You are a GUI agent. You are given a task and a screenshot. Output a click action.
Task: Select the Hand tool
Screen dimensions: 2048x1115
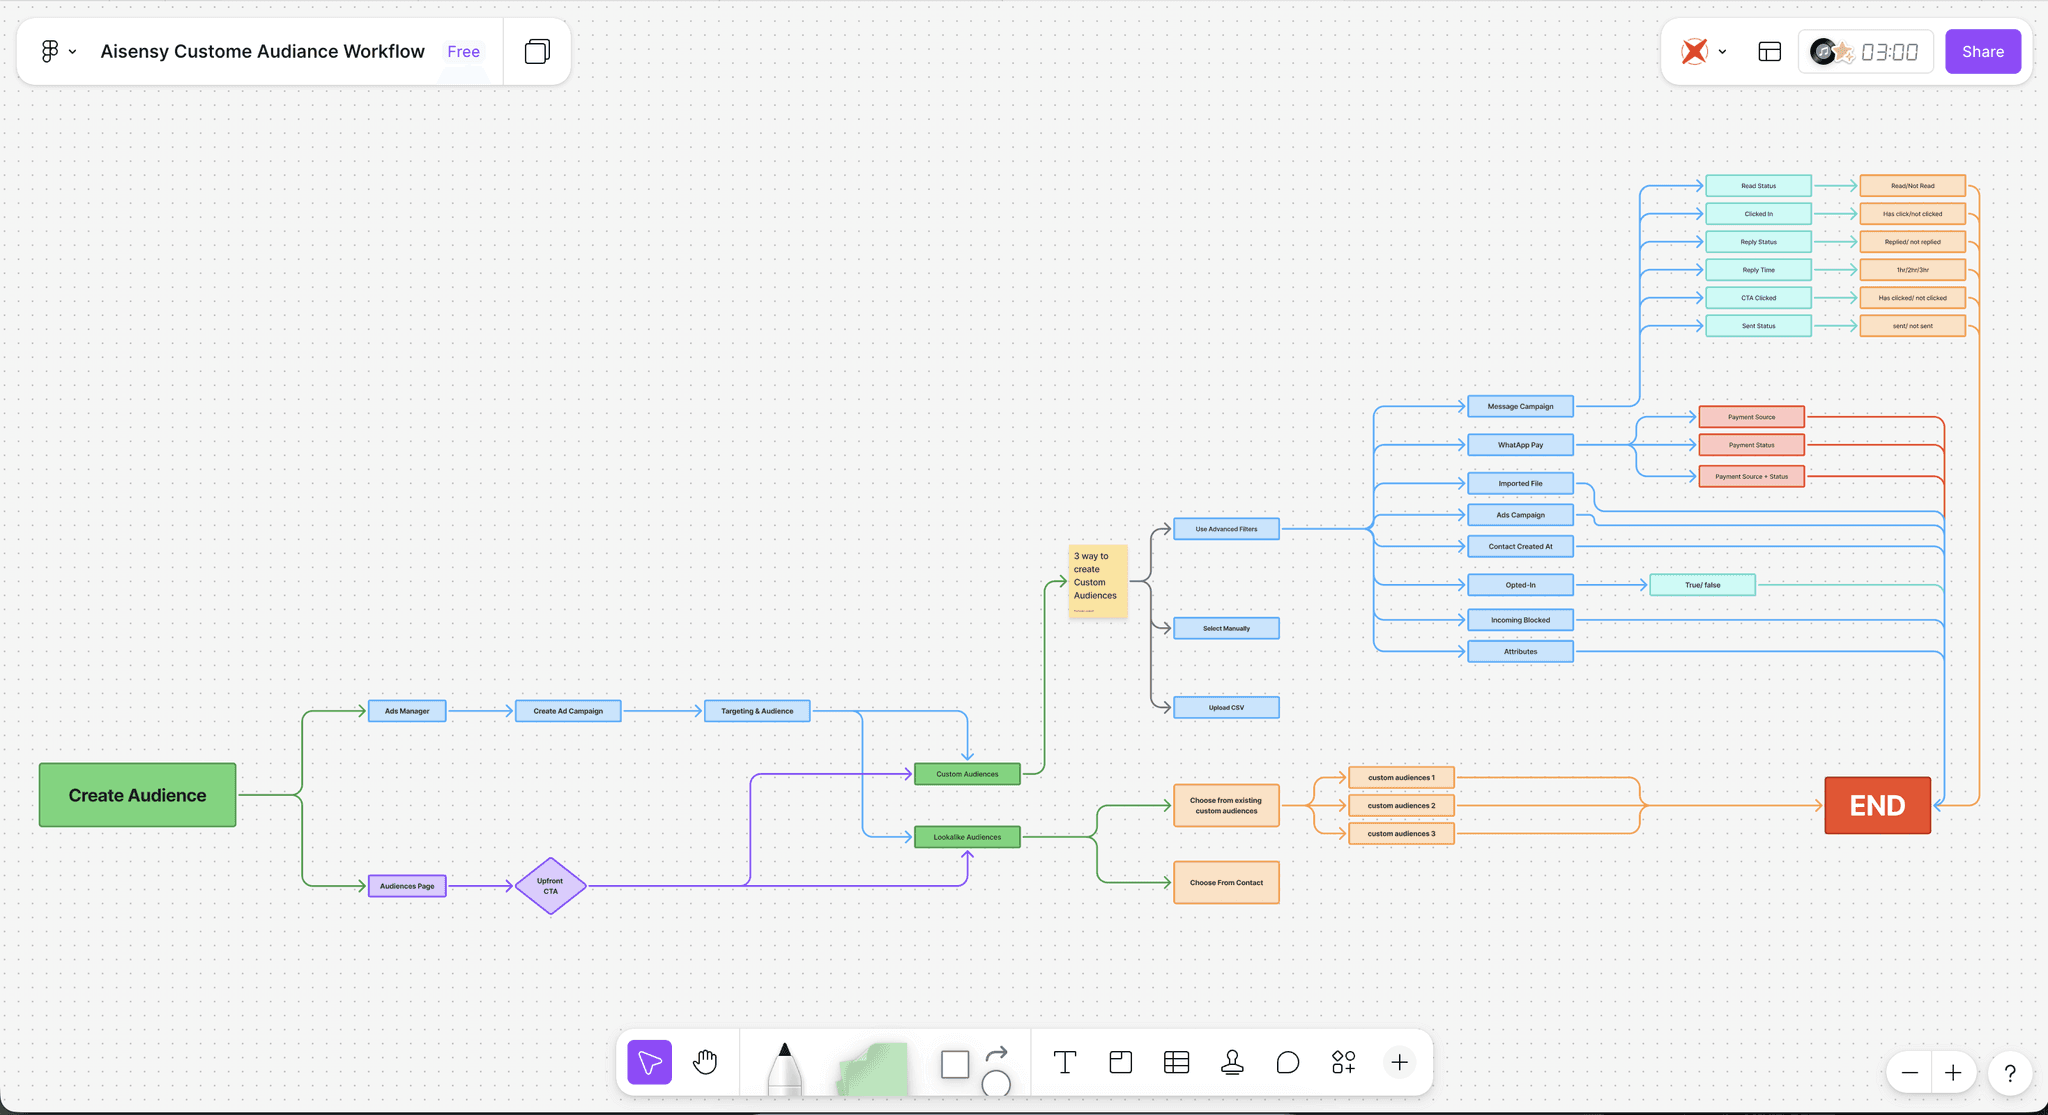[705, 1062]
